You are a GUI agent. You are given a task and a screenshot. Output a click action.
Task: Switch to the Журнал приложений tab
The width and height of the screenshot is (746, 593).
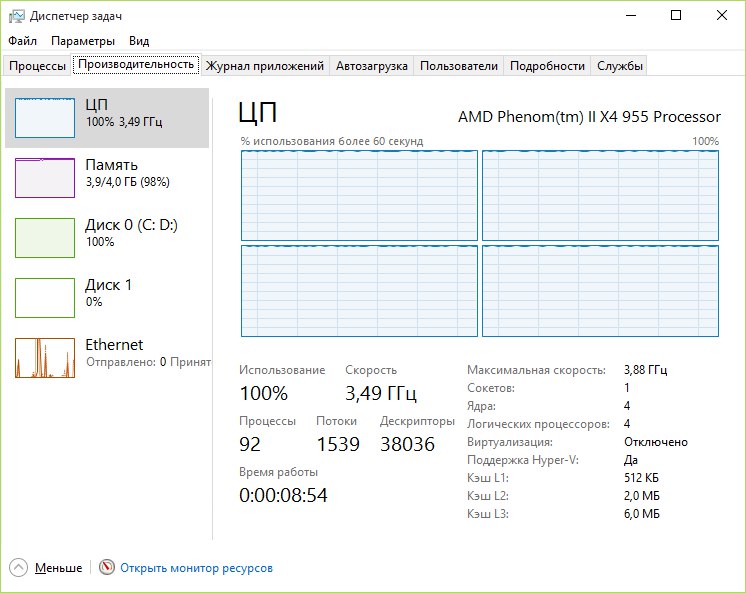(x=265, y=66)
